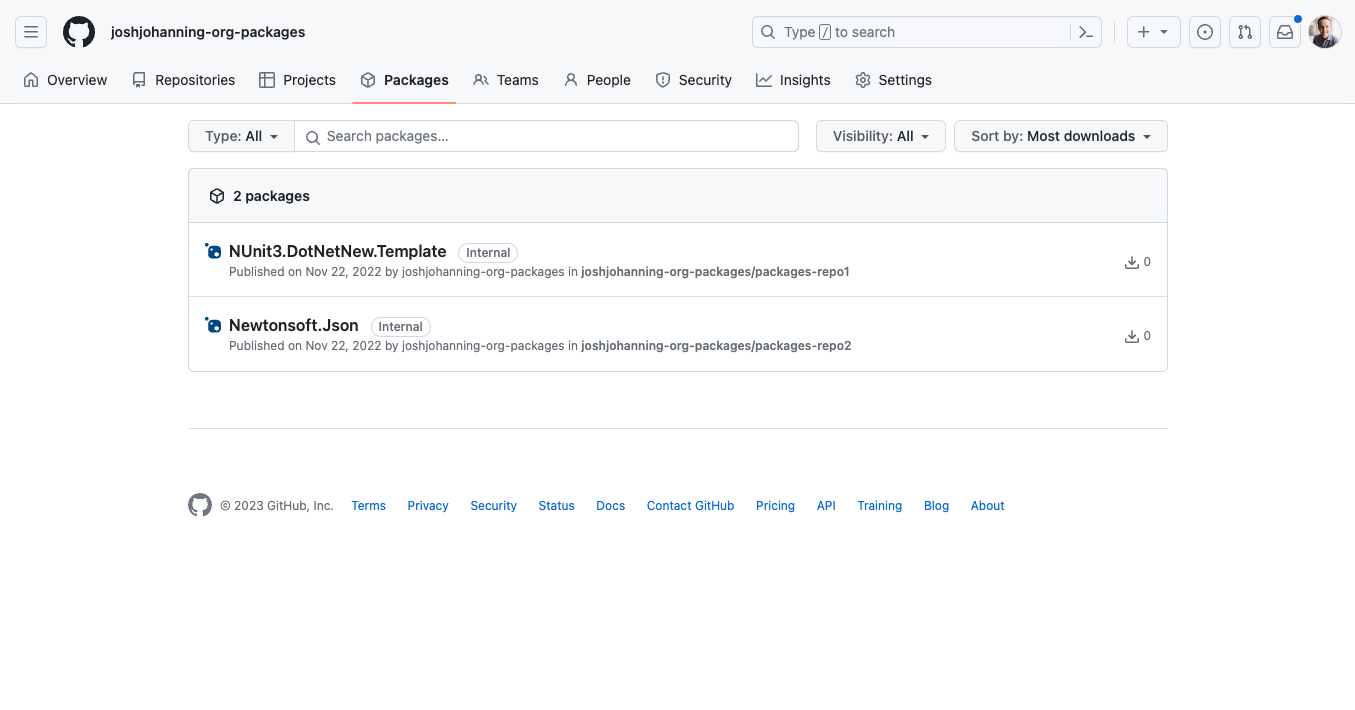Click the user profile avatar
Image resolution: width=1355 pixels, height=710 pixels.
click(1325, 32)
